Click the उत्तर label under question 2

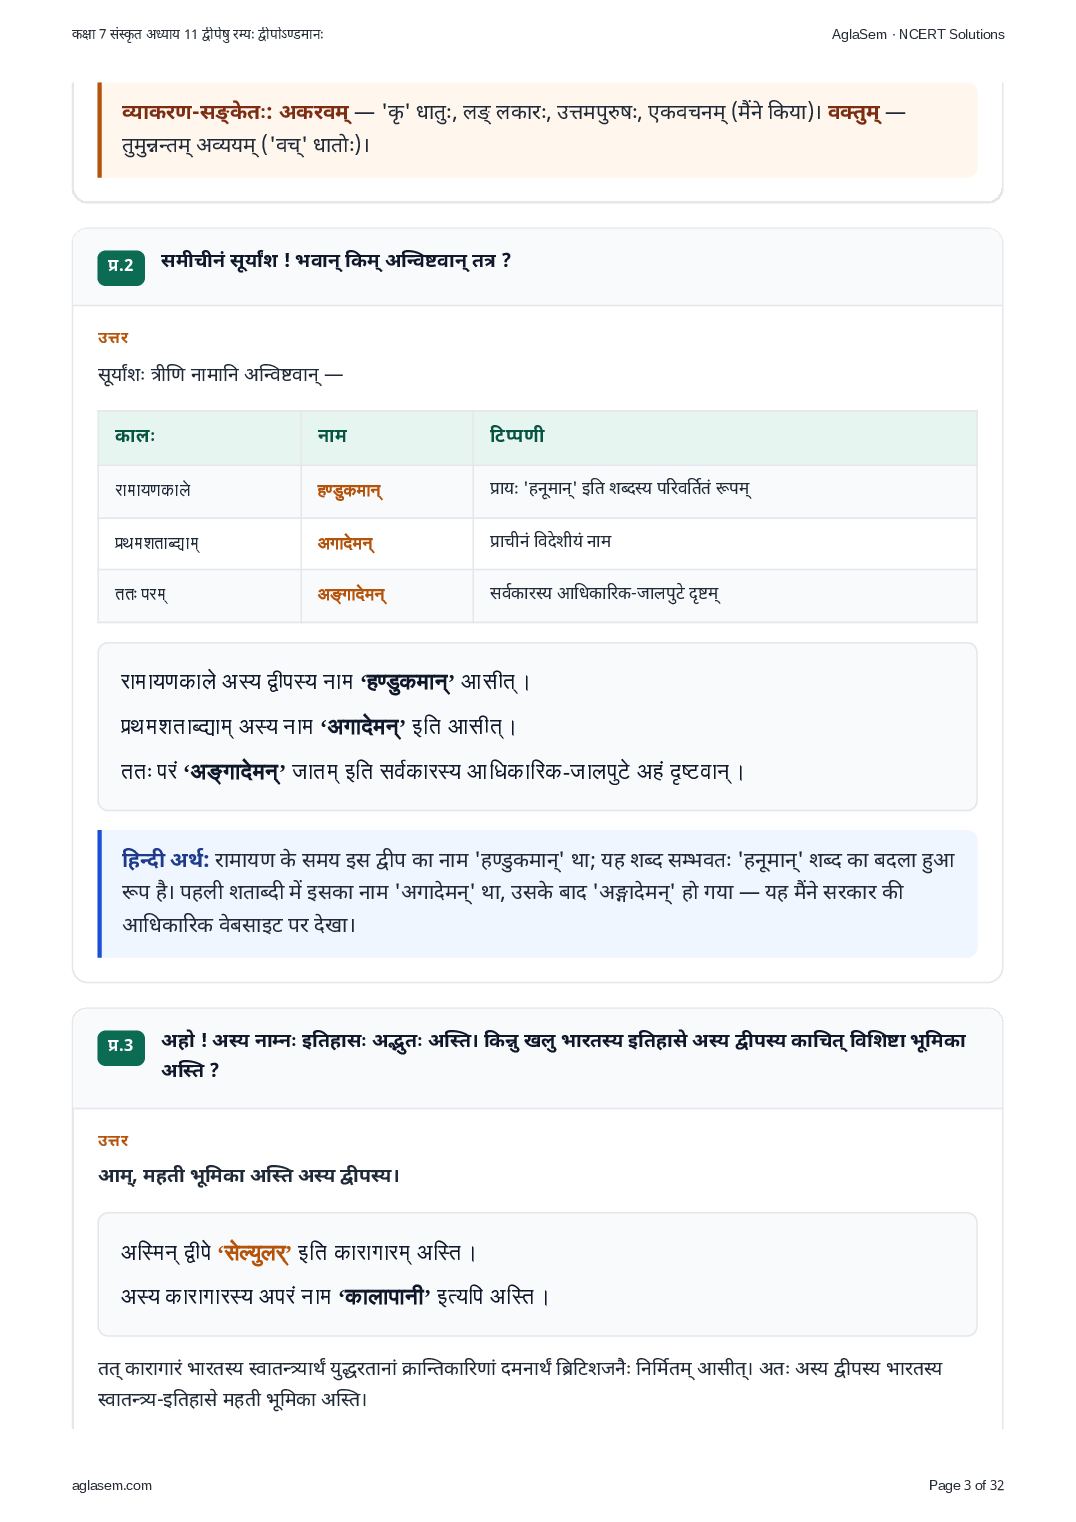click(x=113, y=338)
